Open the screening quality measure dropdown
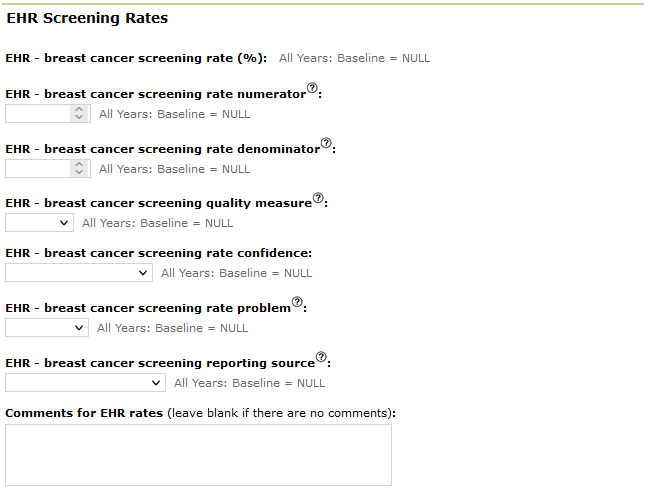The height and width of the screenshot is (491, 645). click(39, 223)
